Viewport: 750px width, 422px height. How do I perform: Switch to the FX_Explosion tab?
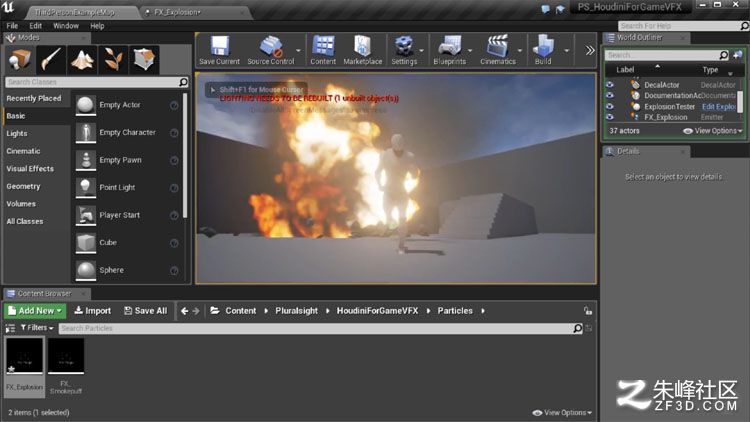[x=177, y=12]
